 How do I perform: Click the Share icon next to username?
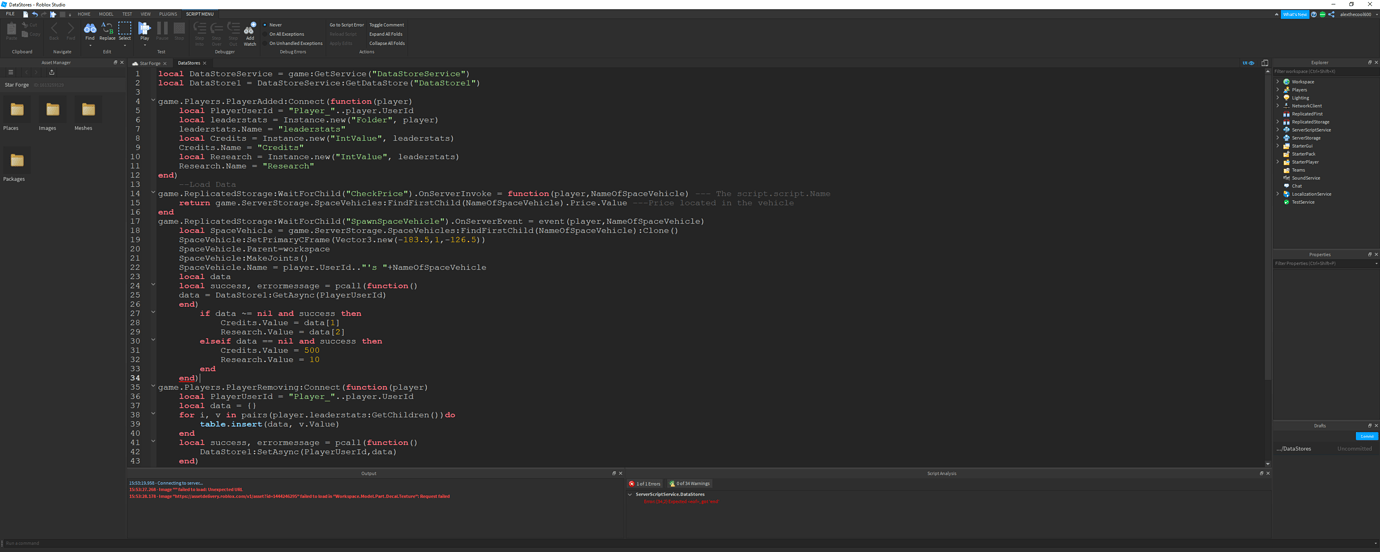click(1331, 14)
